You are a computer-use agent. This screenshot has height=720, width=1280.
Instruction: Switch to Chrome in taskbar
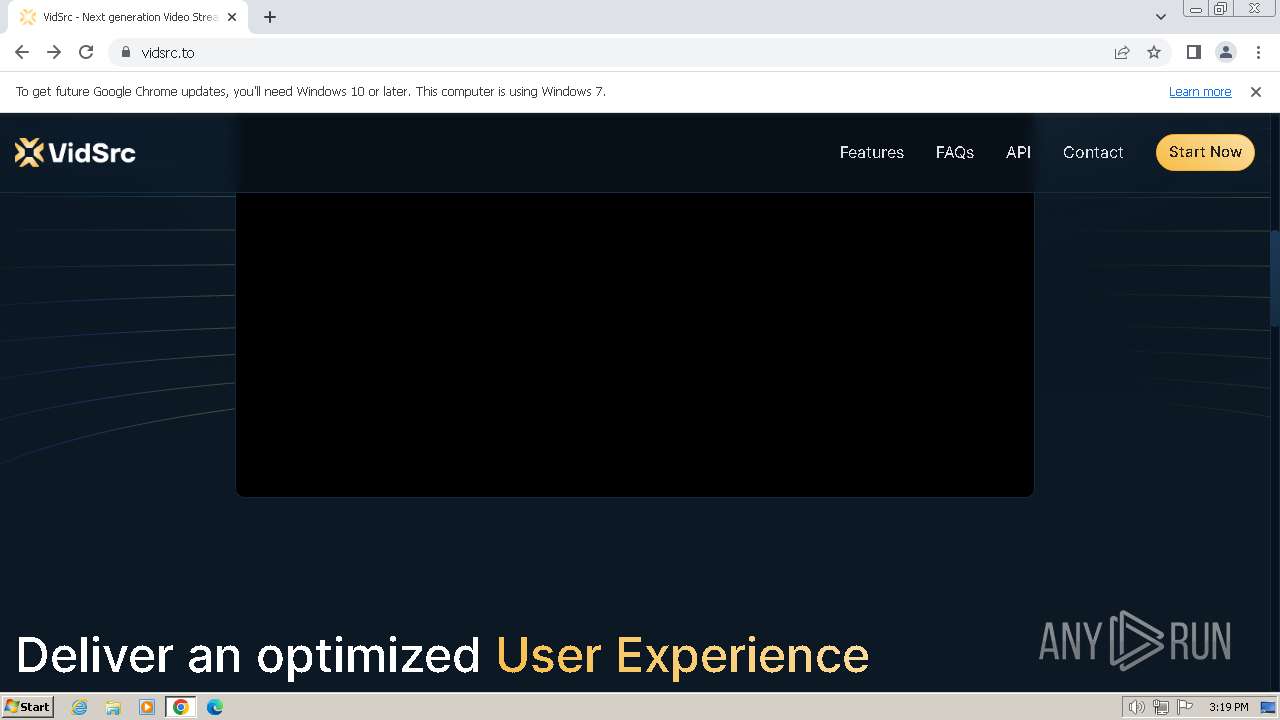coord(181,707)
